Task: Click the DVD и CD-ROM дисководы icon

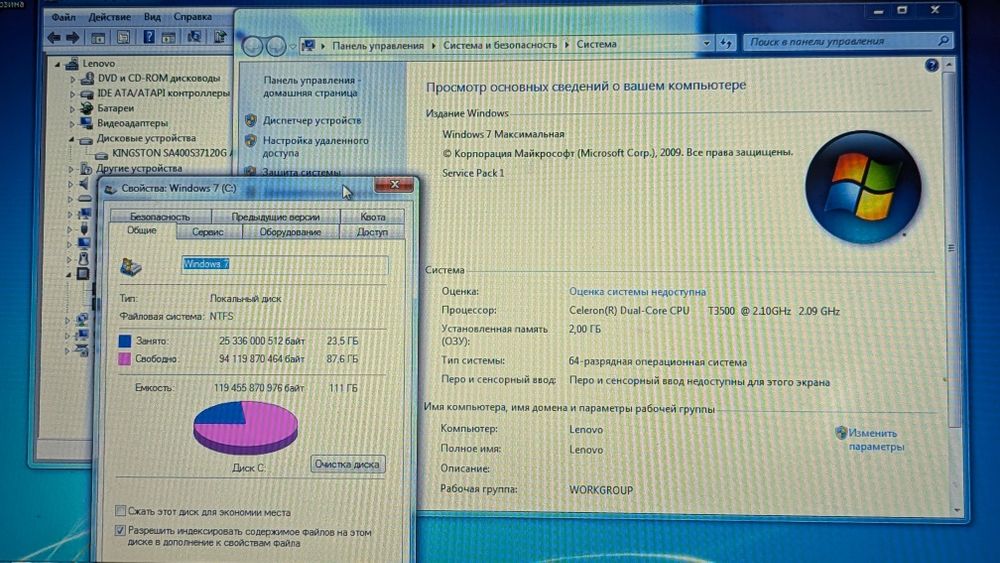Action: click(x=87, y=78)
